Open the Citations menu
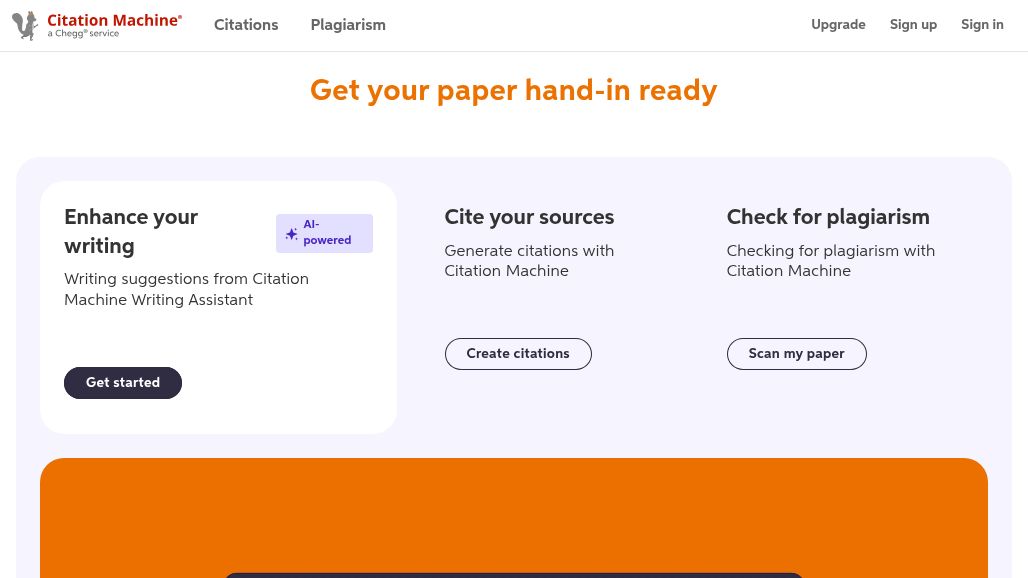 pos(246,25)
